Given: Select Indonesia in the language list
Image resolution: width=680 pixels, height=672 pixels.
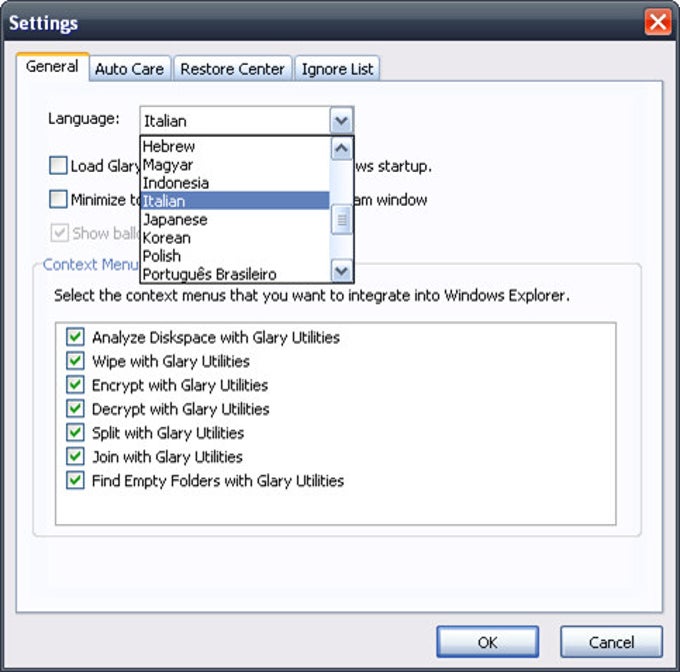Looking at the screenshot, I should click(x=235, y=183).
